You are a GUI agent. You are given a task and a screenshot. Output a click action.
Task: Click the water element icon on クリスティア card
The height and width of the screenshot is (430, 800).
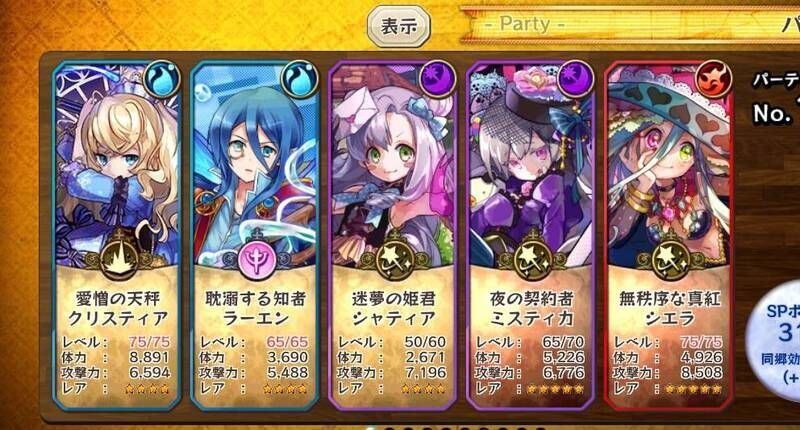tap(161, 80)
